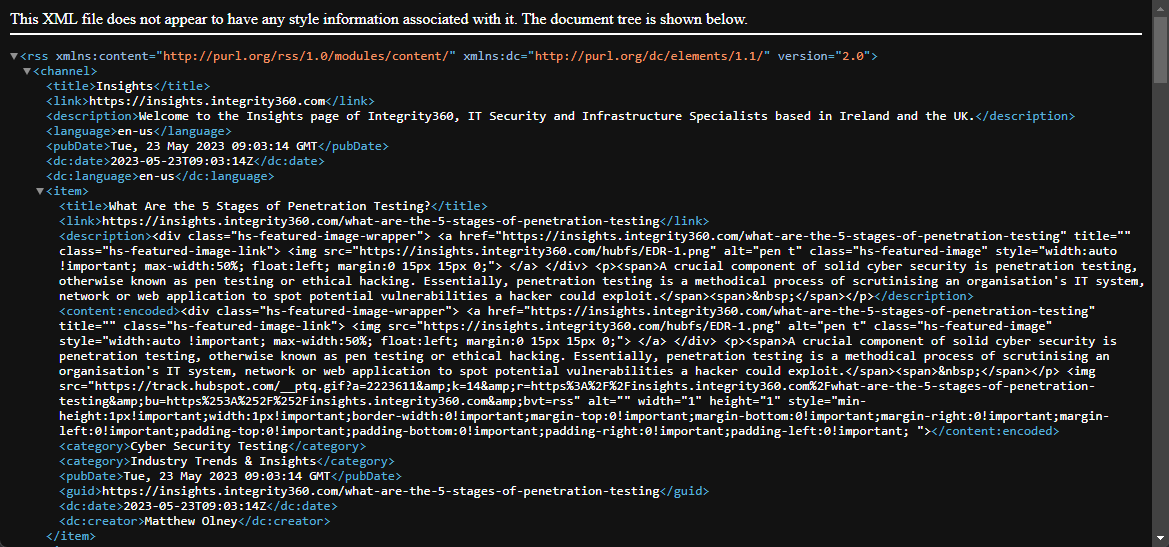Click the xmlns:dc purl.org attribute URL
This screenshot has height=547, width=1169.
coord(652,56)
